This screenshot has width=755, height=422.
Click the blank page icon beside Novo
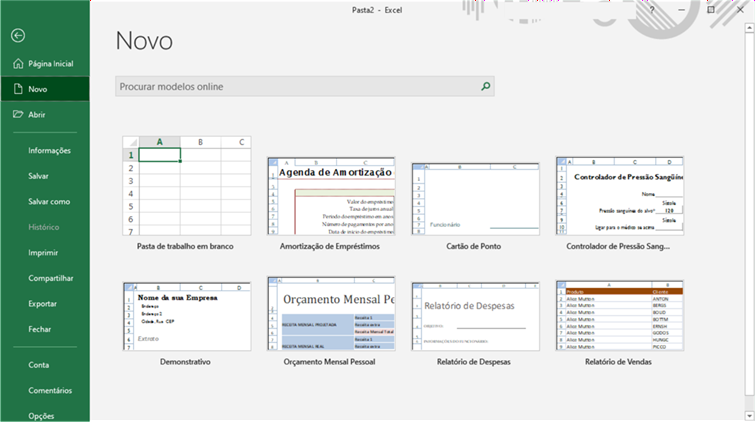pos(17,89)
